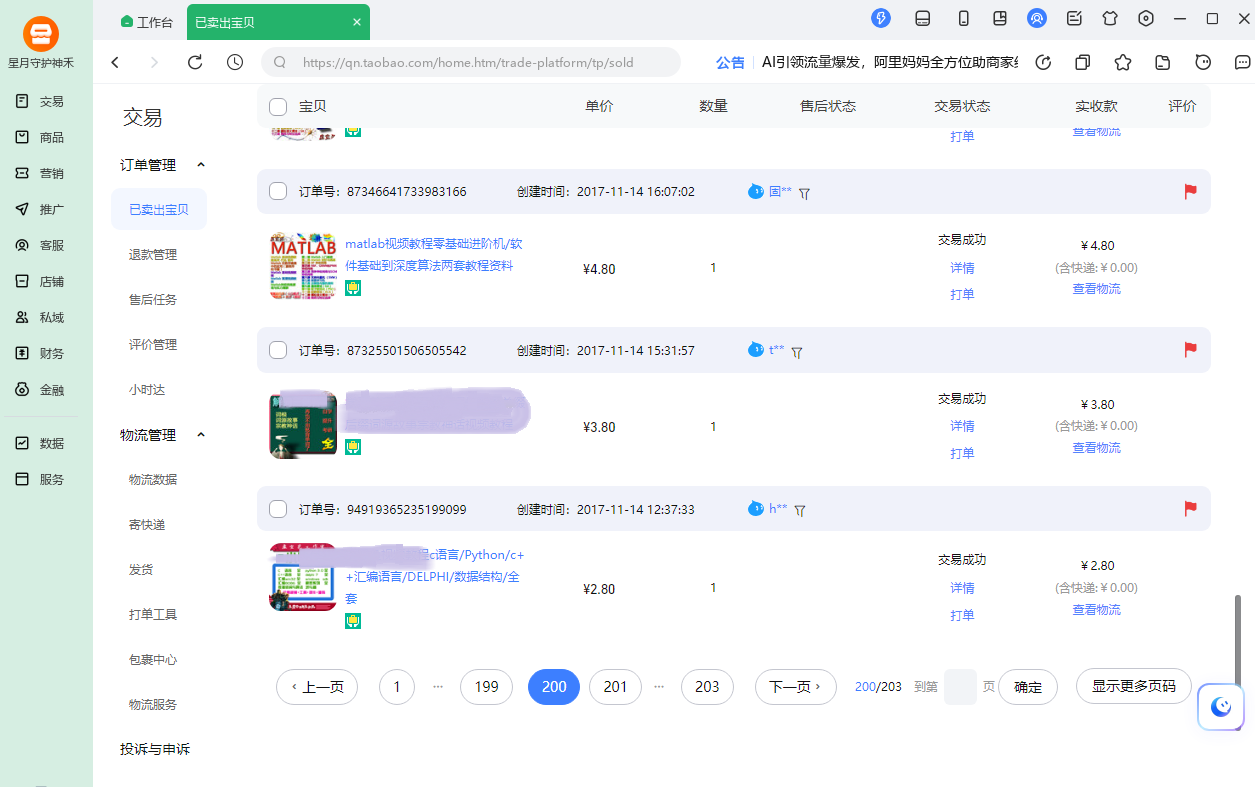This screenshot has height=787, width=1255.
Task: Click filter funnel icon next to buyer t**
Action: (x=797, y=352)
